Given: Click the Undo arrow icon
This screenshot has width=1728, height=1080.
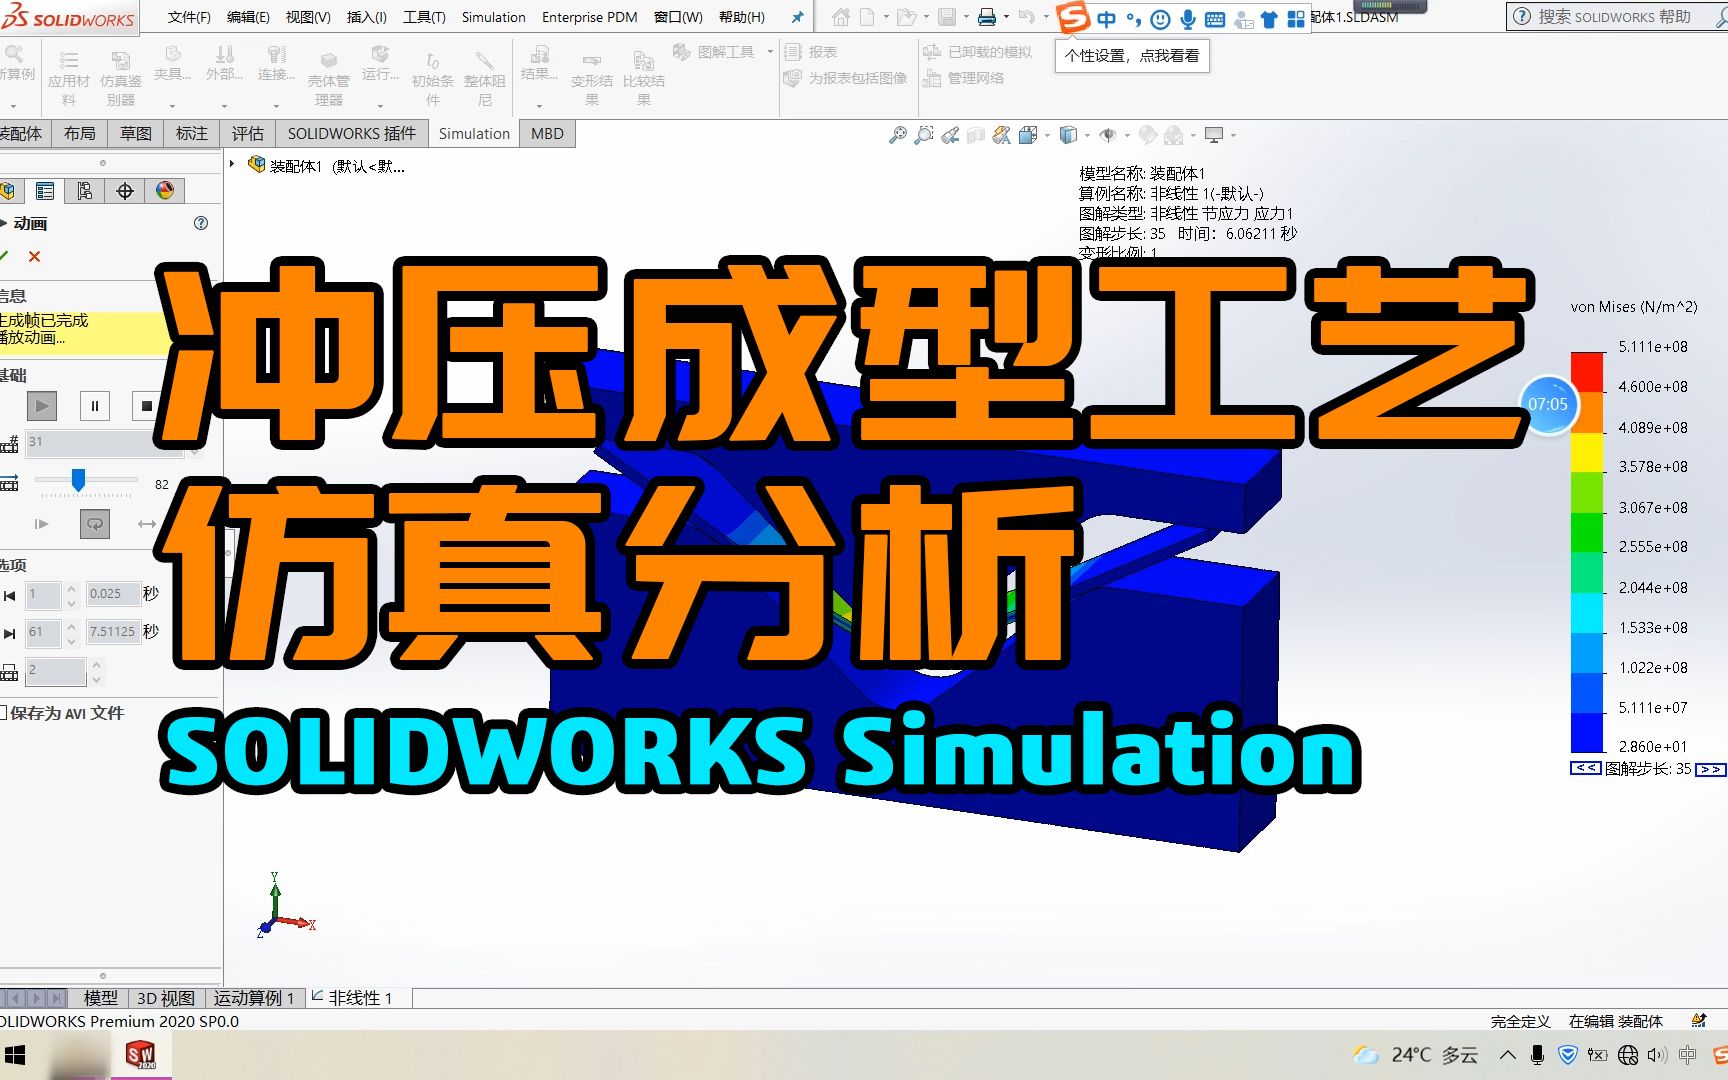Looking at the screenshot, I should coord(1026,17).
